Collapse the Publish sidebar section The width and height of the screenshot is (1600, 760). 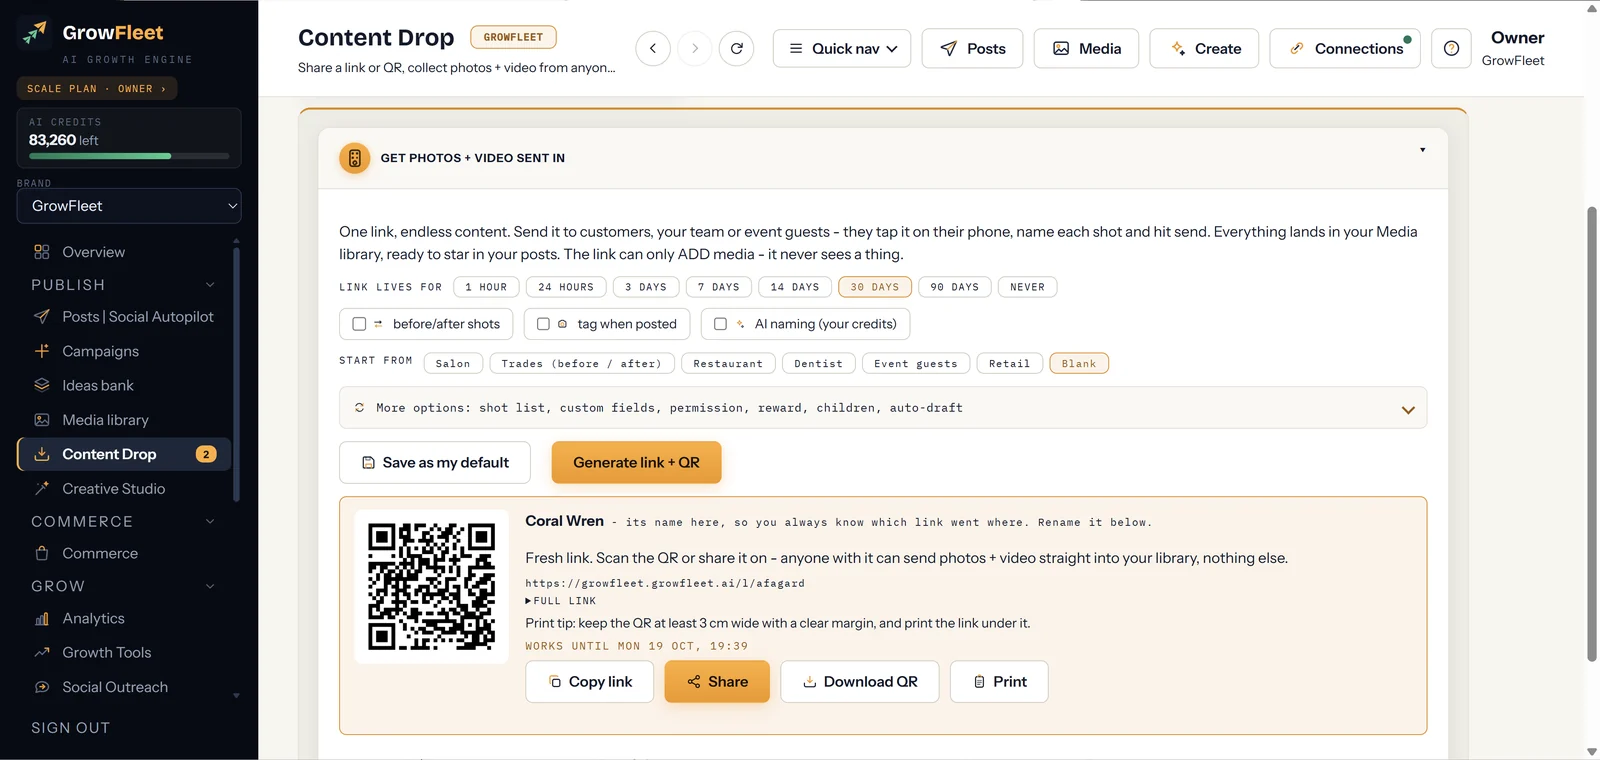210,285
